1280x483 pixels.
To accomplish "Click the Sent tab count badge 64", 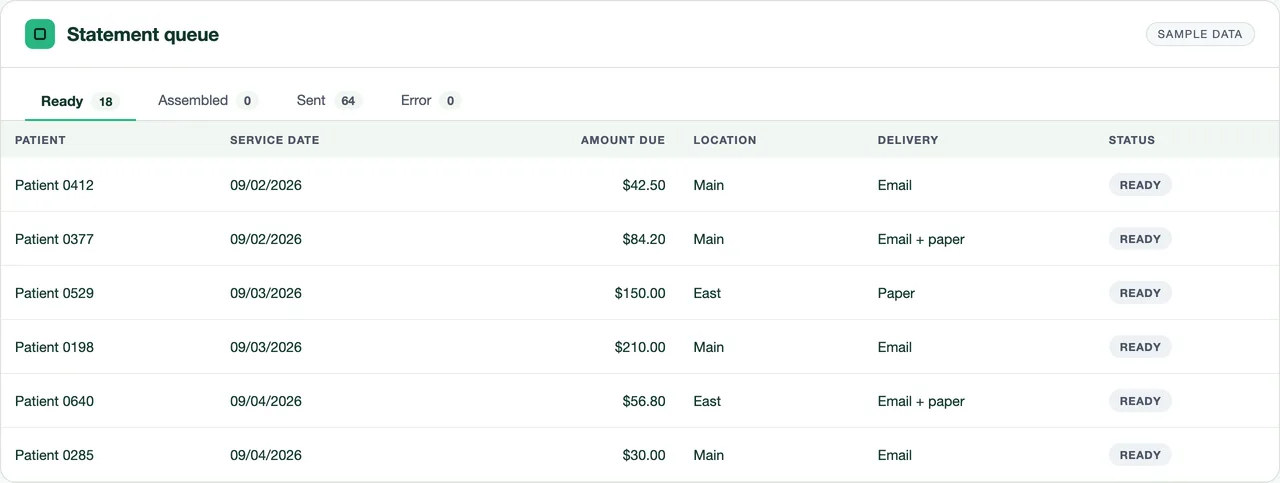I will tap(348, 101).
